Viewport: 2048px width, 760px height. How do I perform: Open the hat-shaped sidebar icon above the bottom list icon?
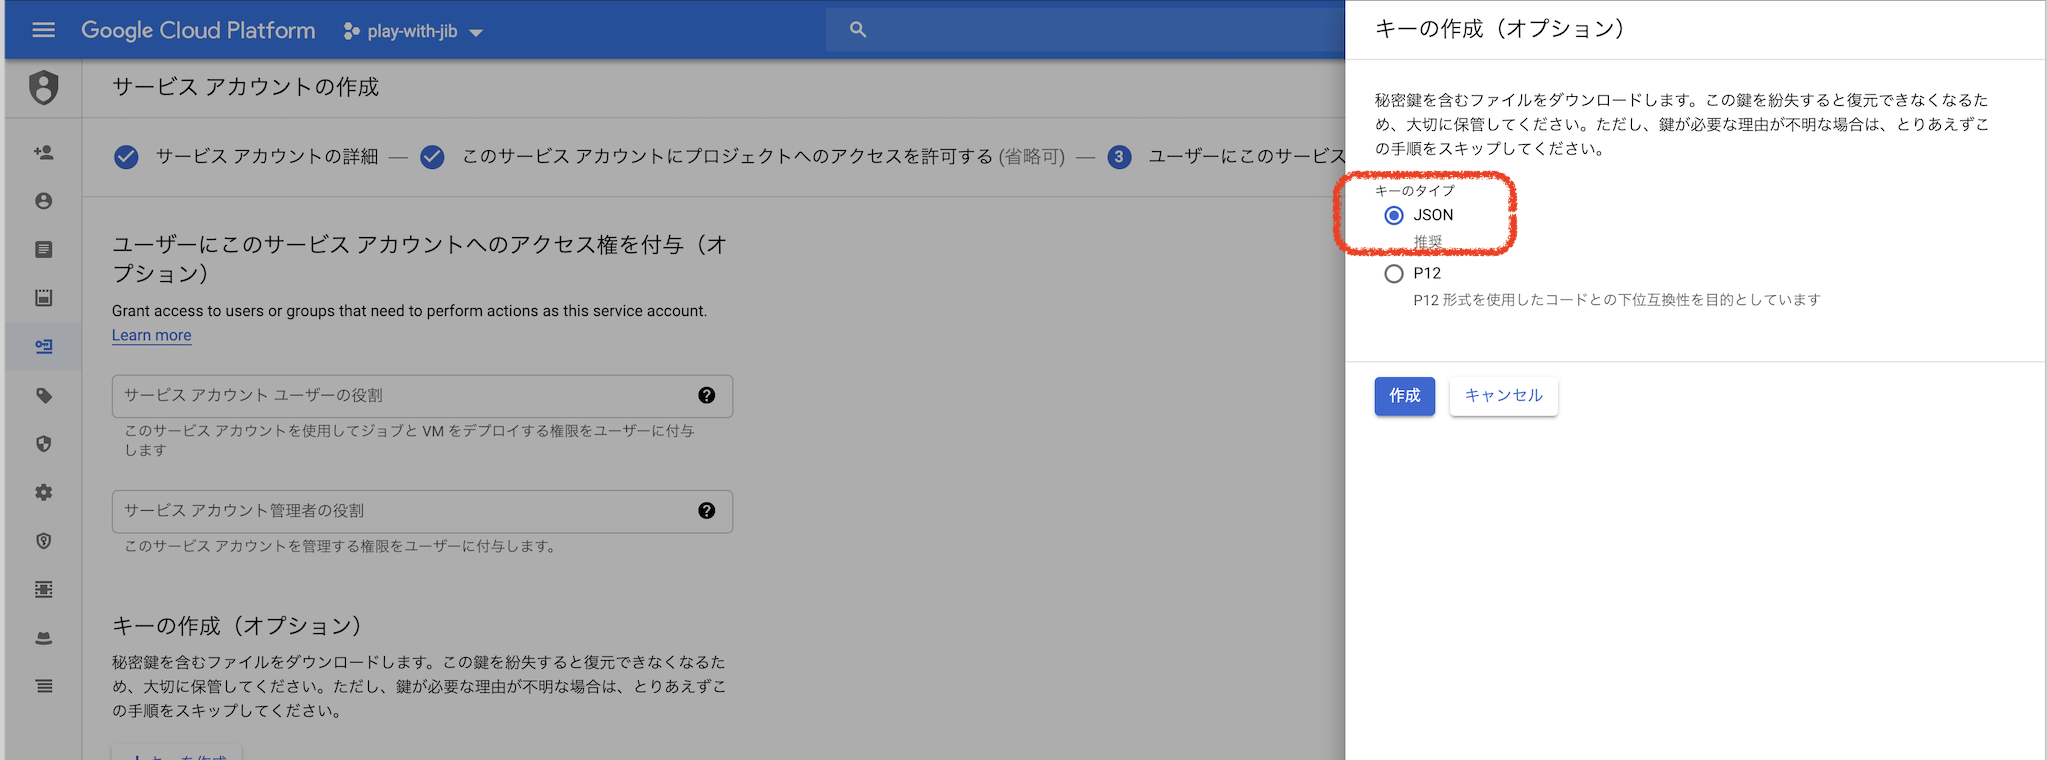[43, 638]
